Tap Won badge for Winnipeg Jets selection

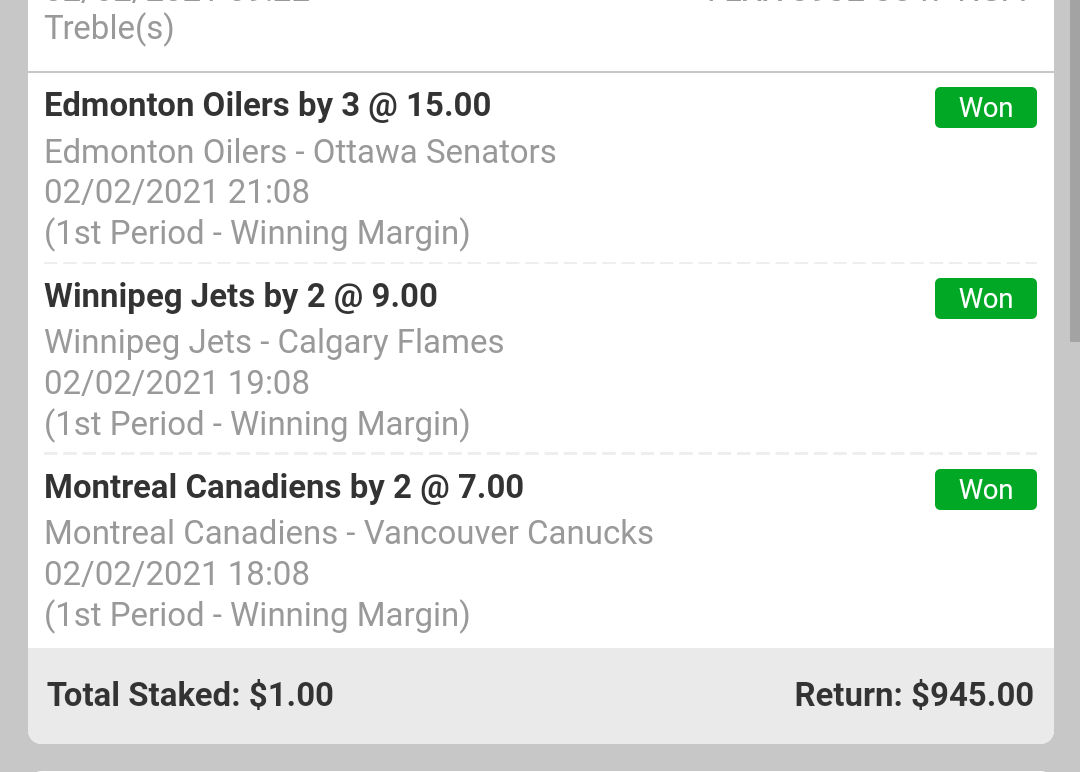point(985,299)
